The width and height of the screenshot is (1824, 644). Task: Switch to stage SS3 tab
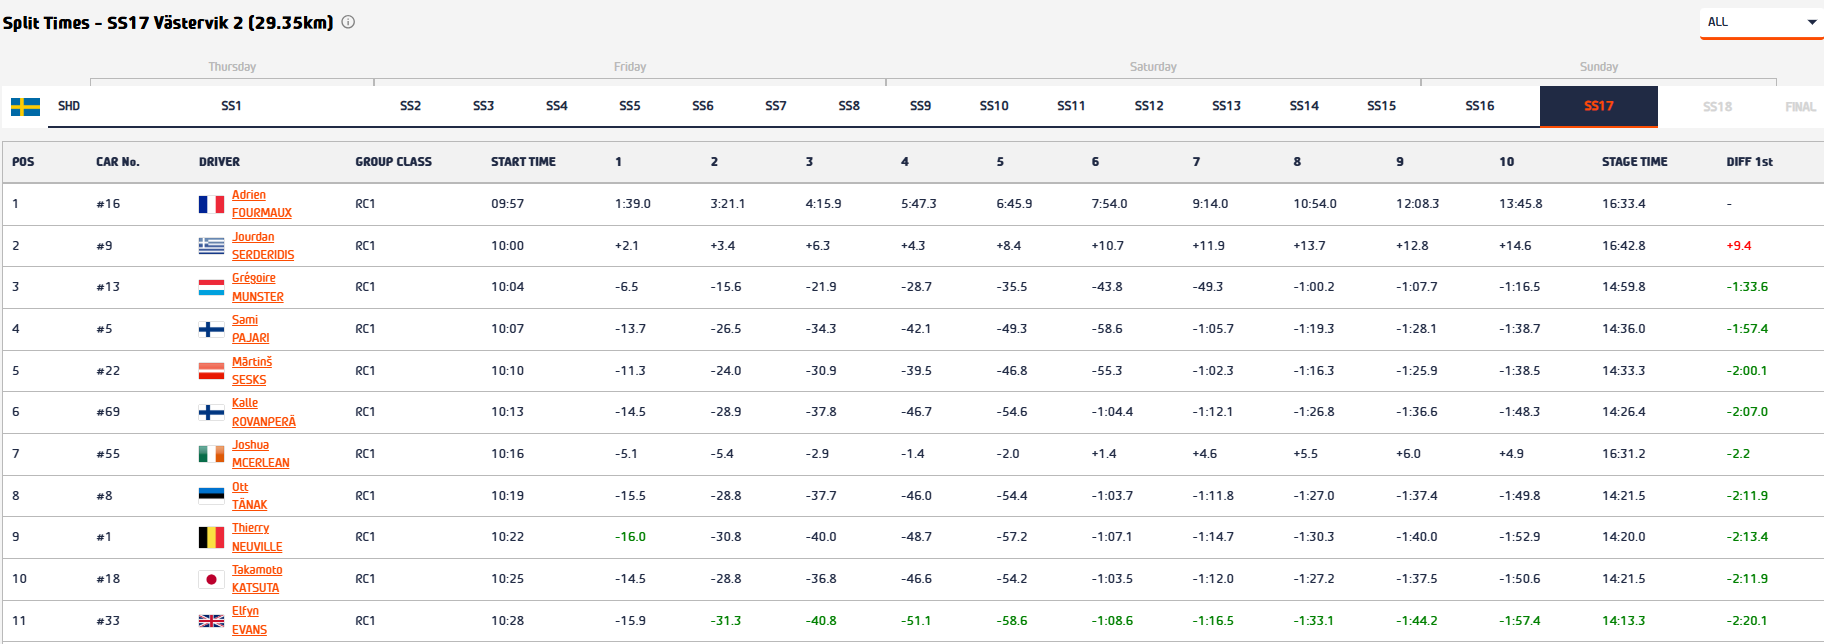click(483, 106)
